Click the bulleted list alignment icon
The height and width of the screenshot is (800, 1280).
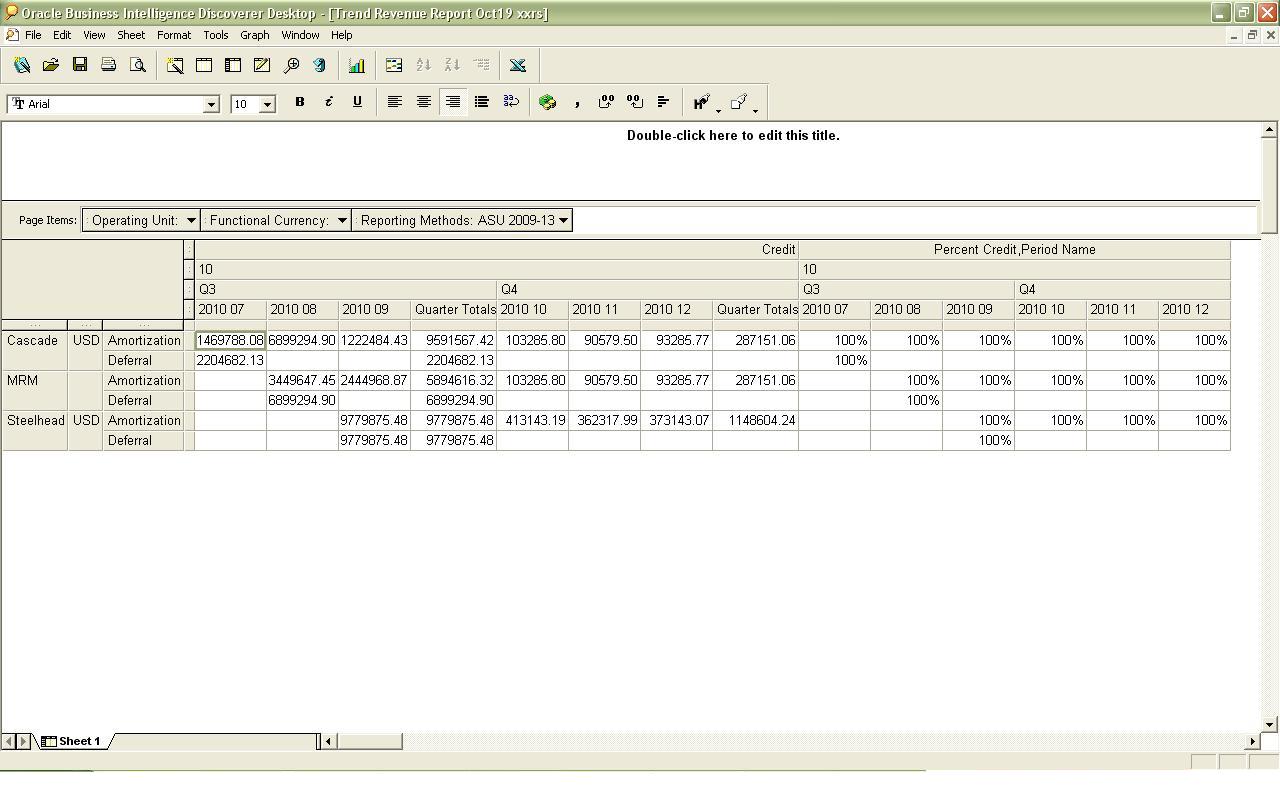(482, 102)
